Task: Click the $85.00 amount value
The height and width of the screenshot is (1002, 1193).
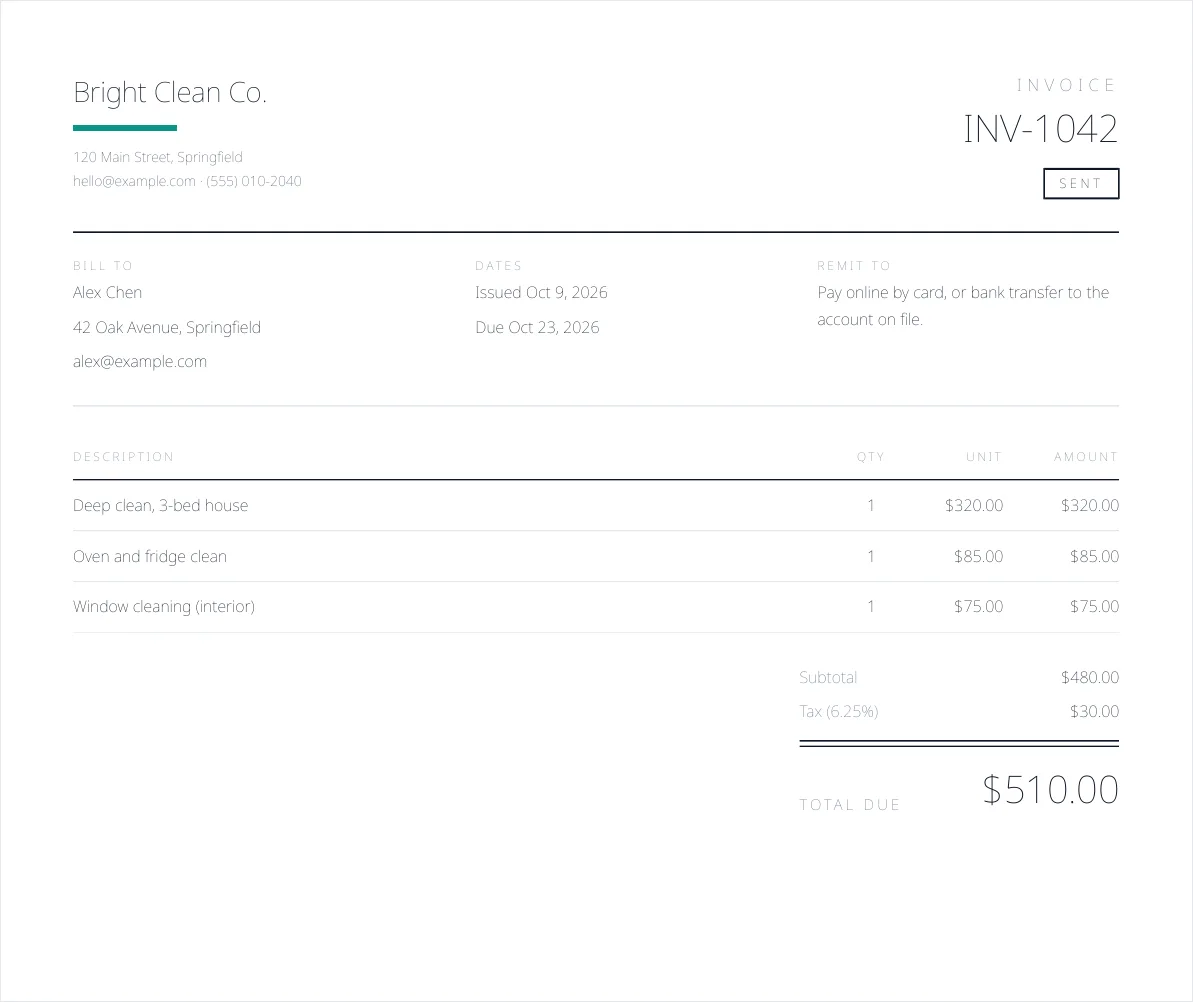Action: 1094,556
